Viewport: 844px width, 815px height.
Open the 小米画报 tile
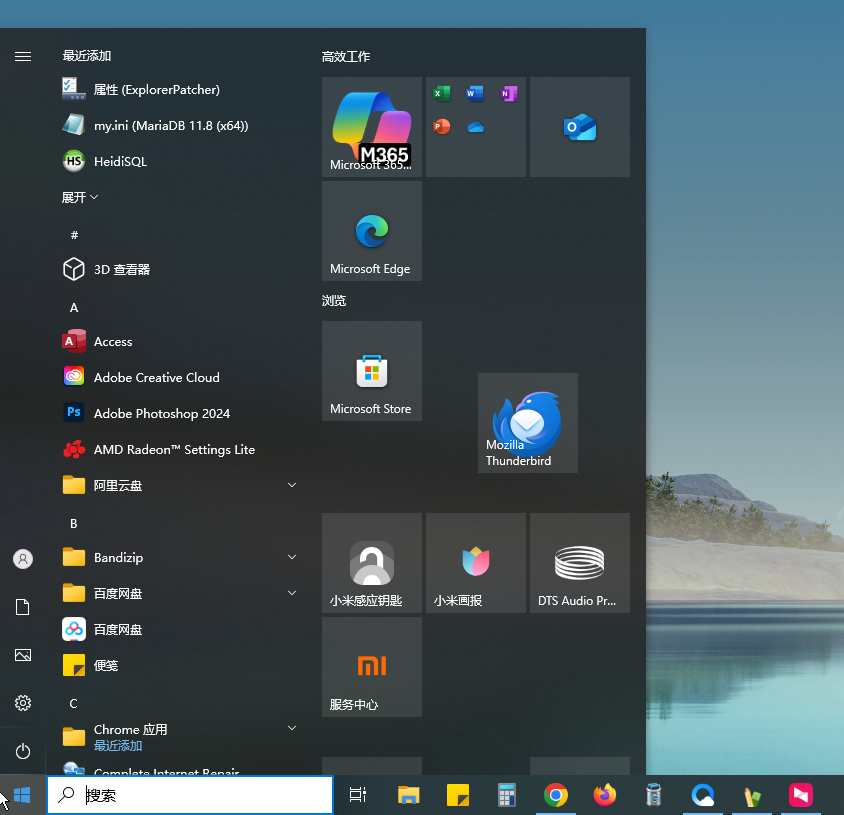pyautogui.click(x=476, y=563)
